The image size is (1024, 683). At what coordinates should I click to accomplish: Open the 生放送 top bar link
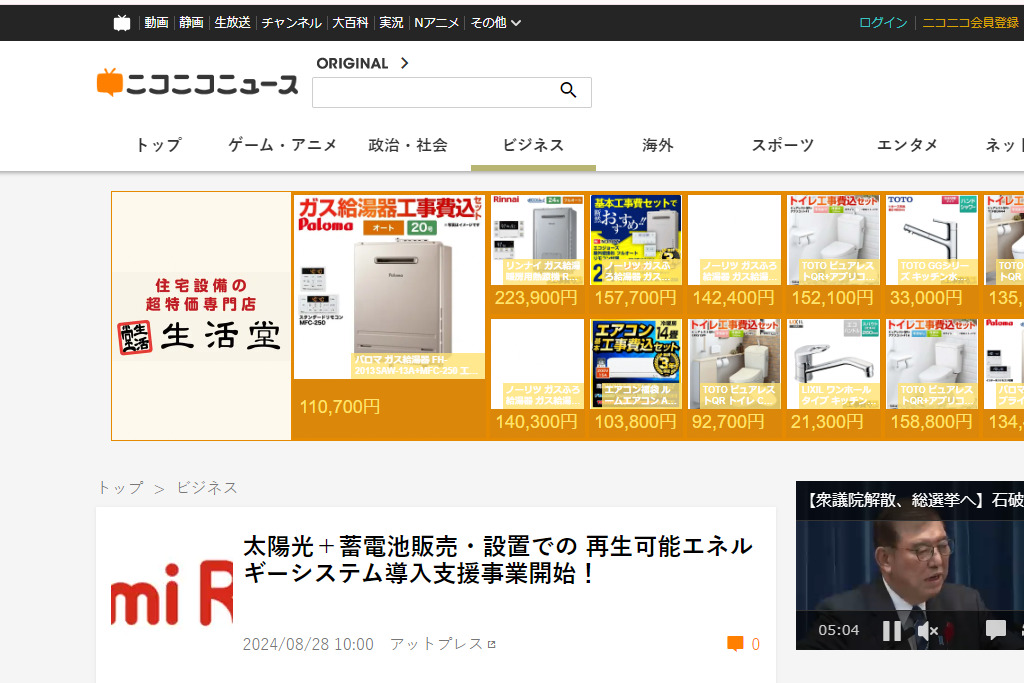[232, 23]
